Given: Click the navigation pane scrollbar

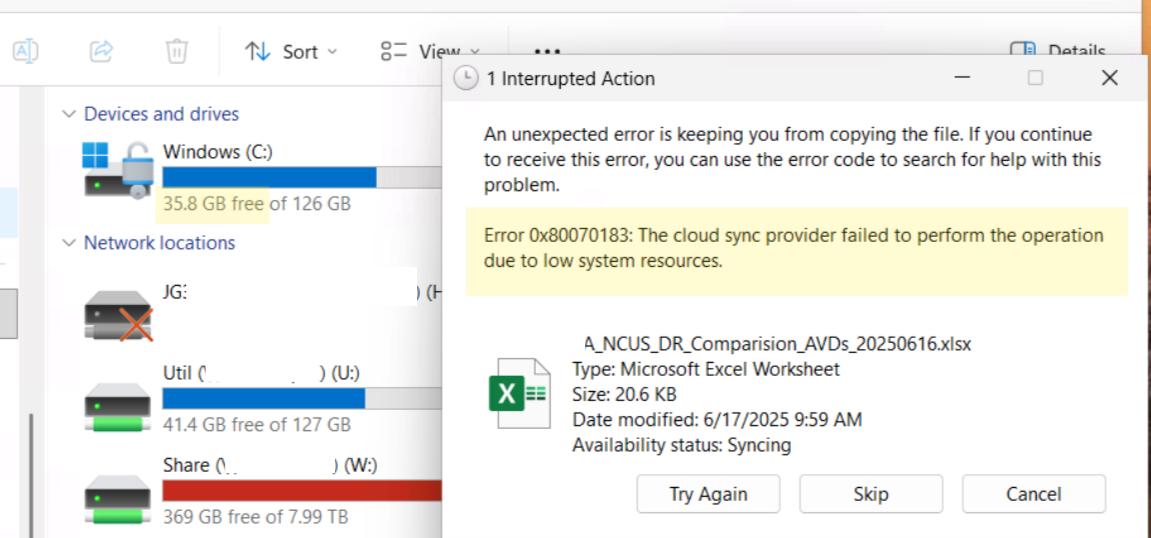Looking at the screenshot, I should [x=30, y=470].
